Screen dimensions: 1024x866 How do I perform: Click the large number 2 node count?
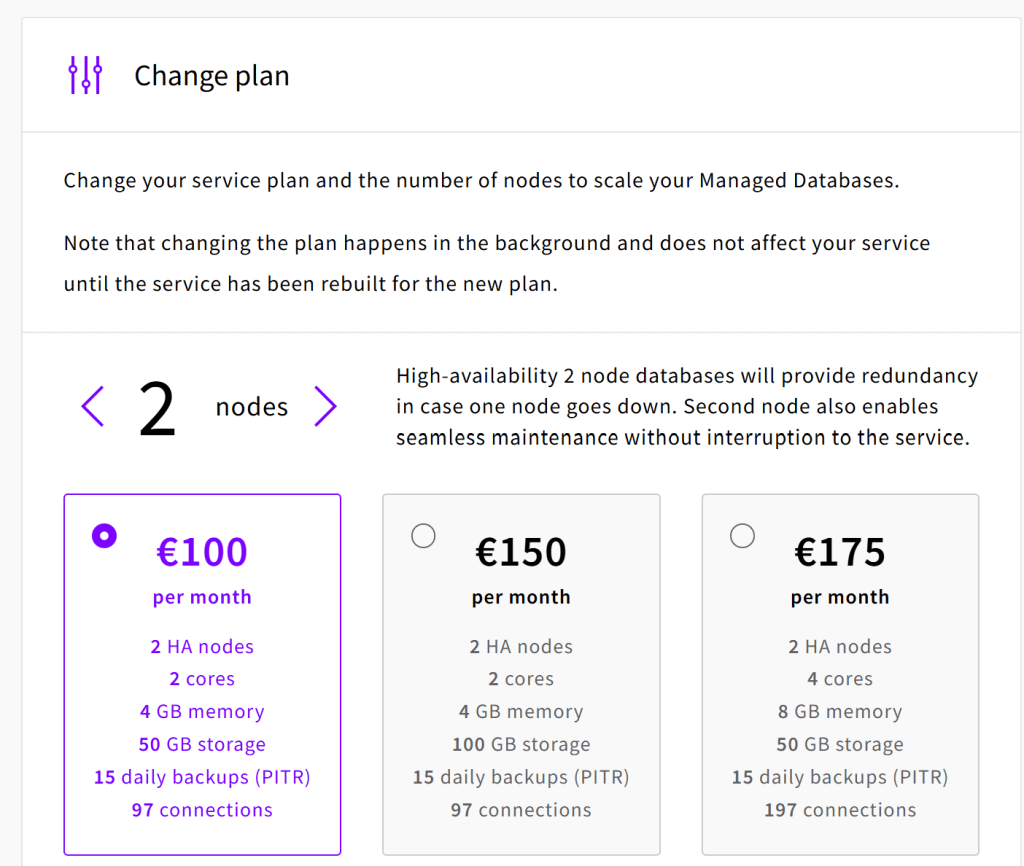pyautogui.click(x=157, y=409)
